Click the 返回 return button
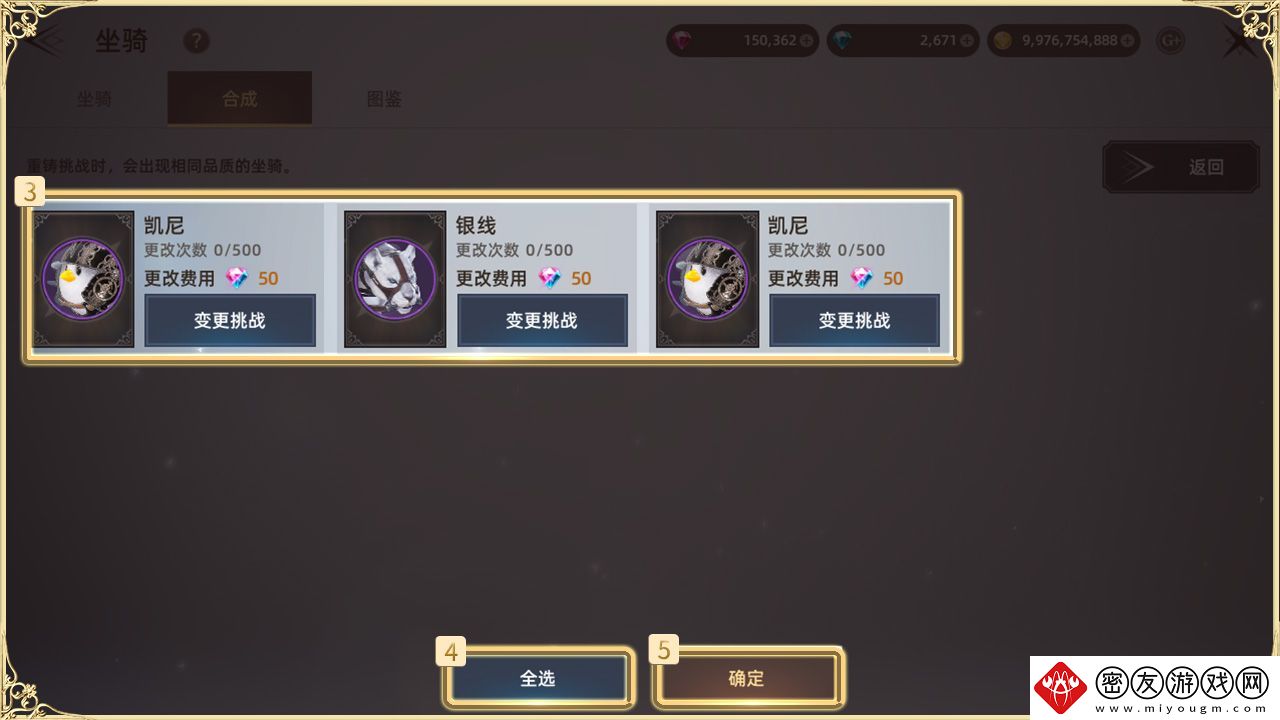1280x720 pixels. pos(1181,167)
